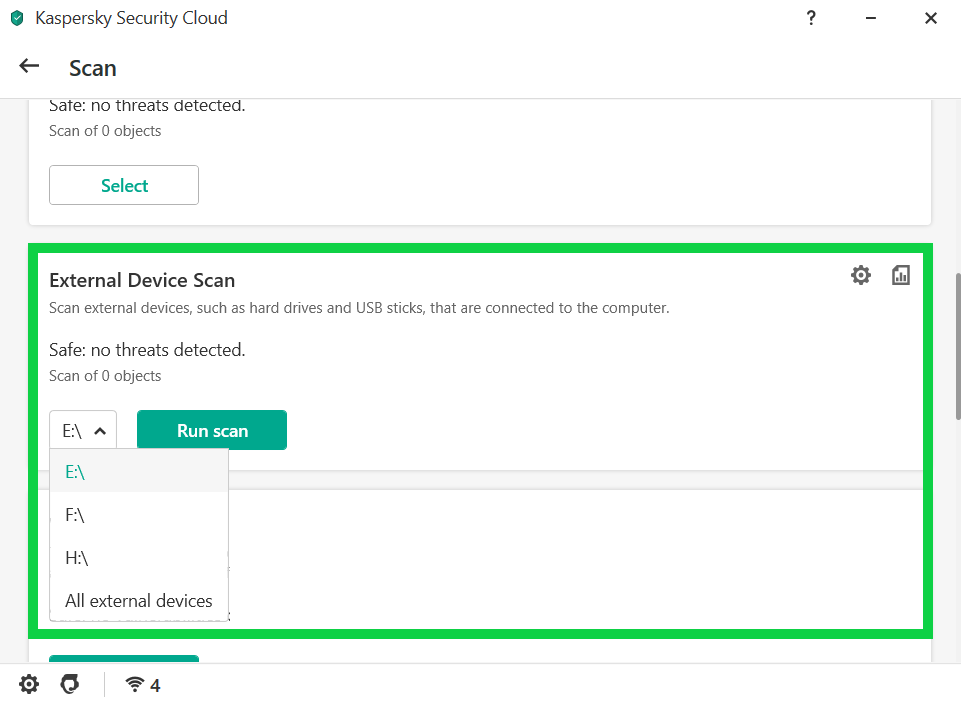Viewport: 961px width, 704px height.
Task: Click the Wi-Fi devices icon showing 4
Action: coord(142,685)
